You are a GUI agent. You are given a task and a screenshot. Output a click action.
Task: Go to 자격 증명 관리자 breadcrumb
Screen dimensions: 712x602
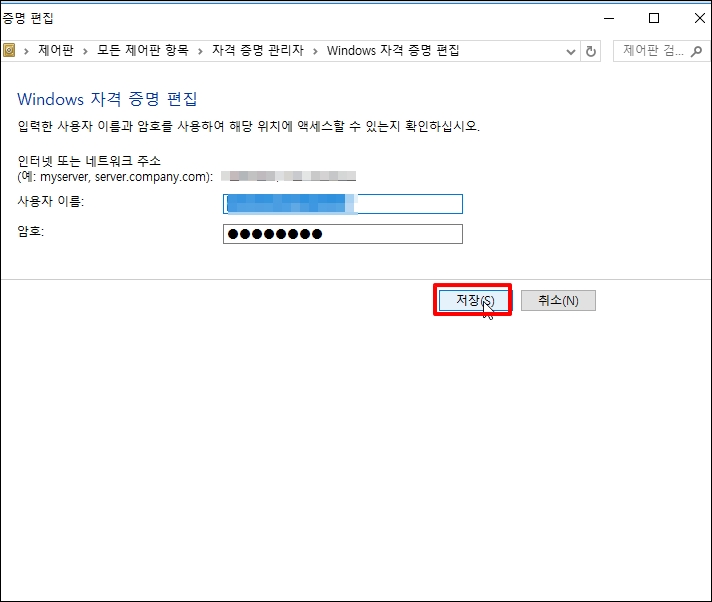258,50
